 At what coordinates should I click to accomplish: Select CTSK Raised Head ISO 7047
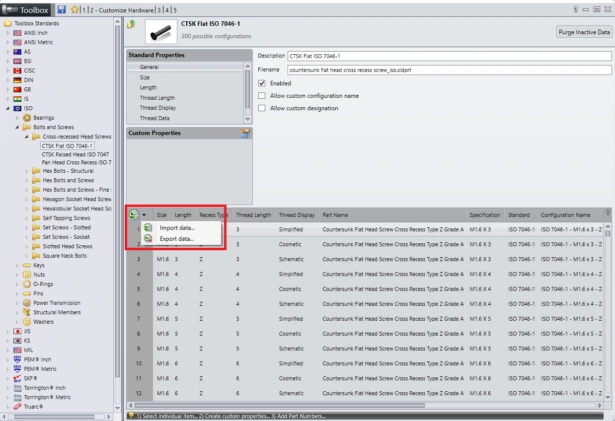(x=75, y=154)
